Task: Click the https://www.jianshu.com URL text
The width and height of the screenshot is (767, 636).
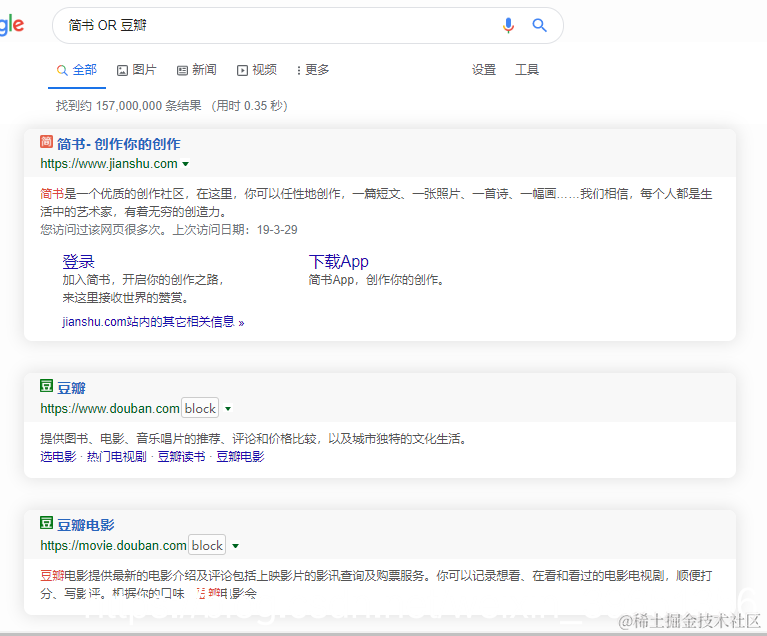Action: pyautogui.click(x=109, y=164)
